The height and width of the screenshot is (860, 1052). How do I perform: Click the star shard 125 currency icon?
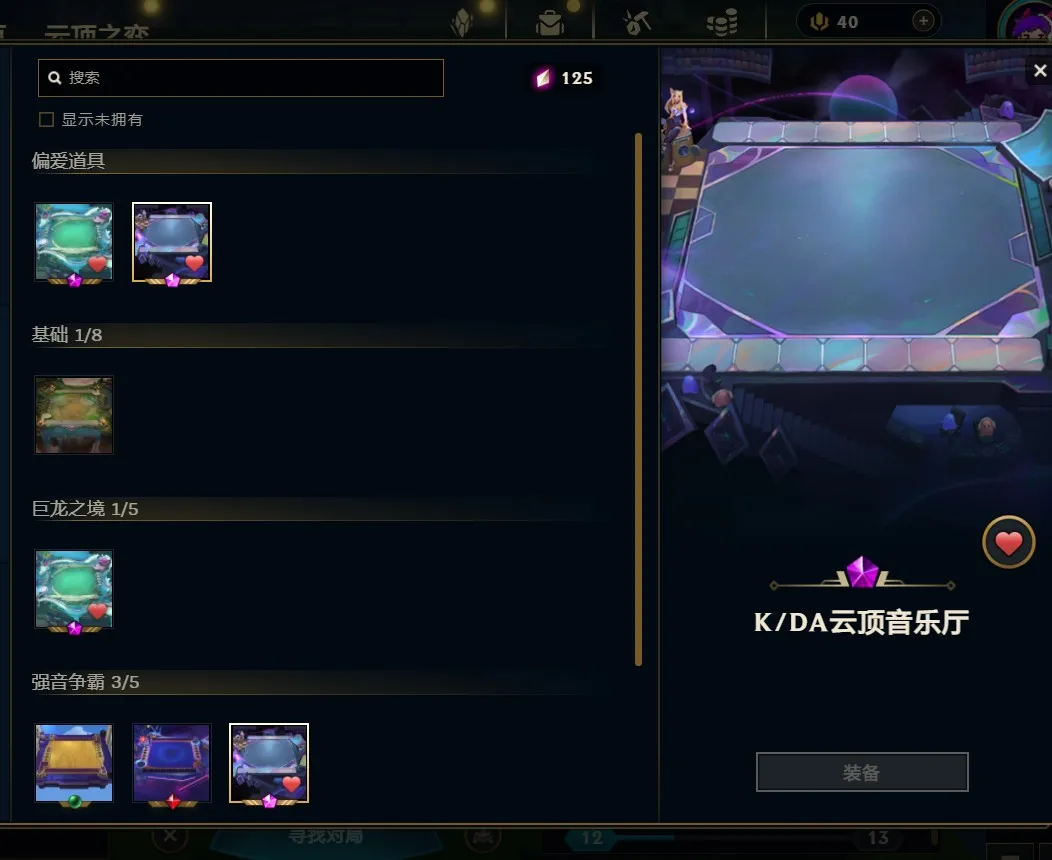click(543, 78)
